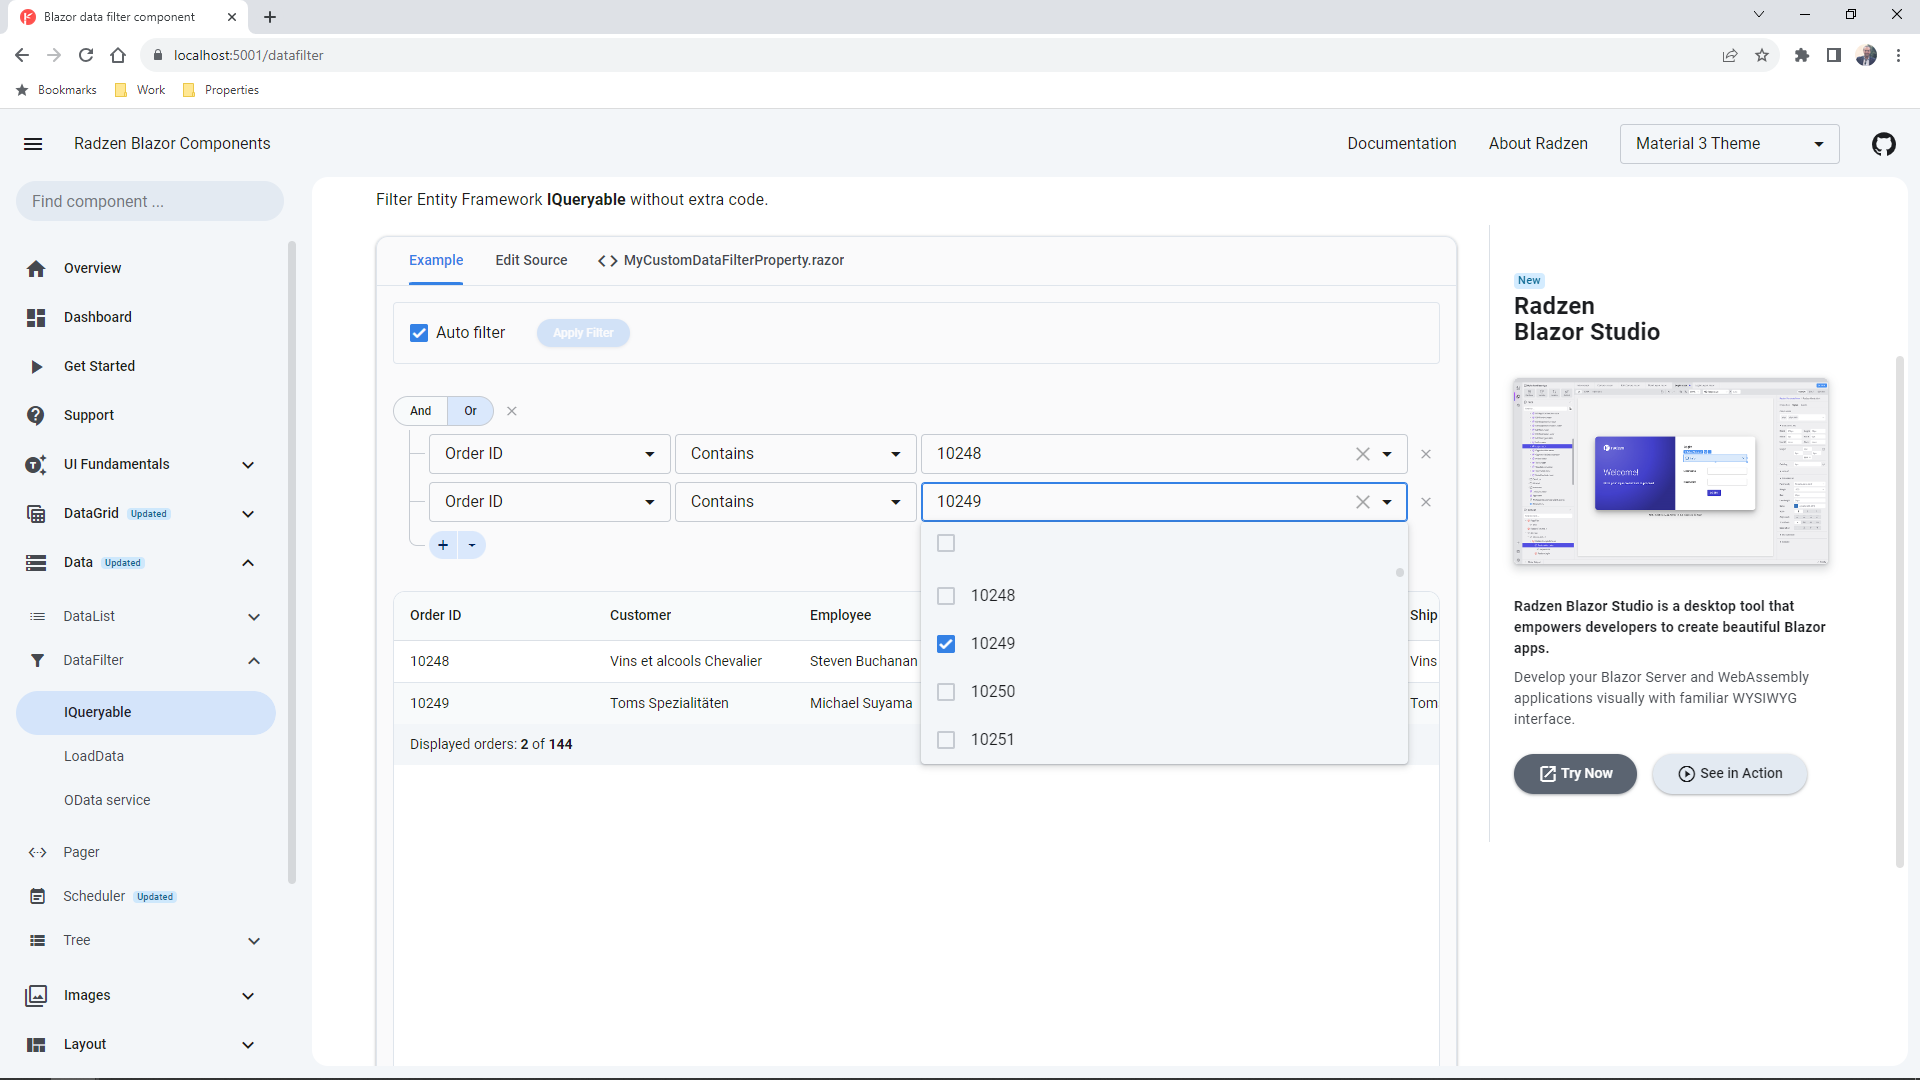1920x1080 pixels.
Task: Click the Data storage icon
Action: [x=36, y=562]
